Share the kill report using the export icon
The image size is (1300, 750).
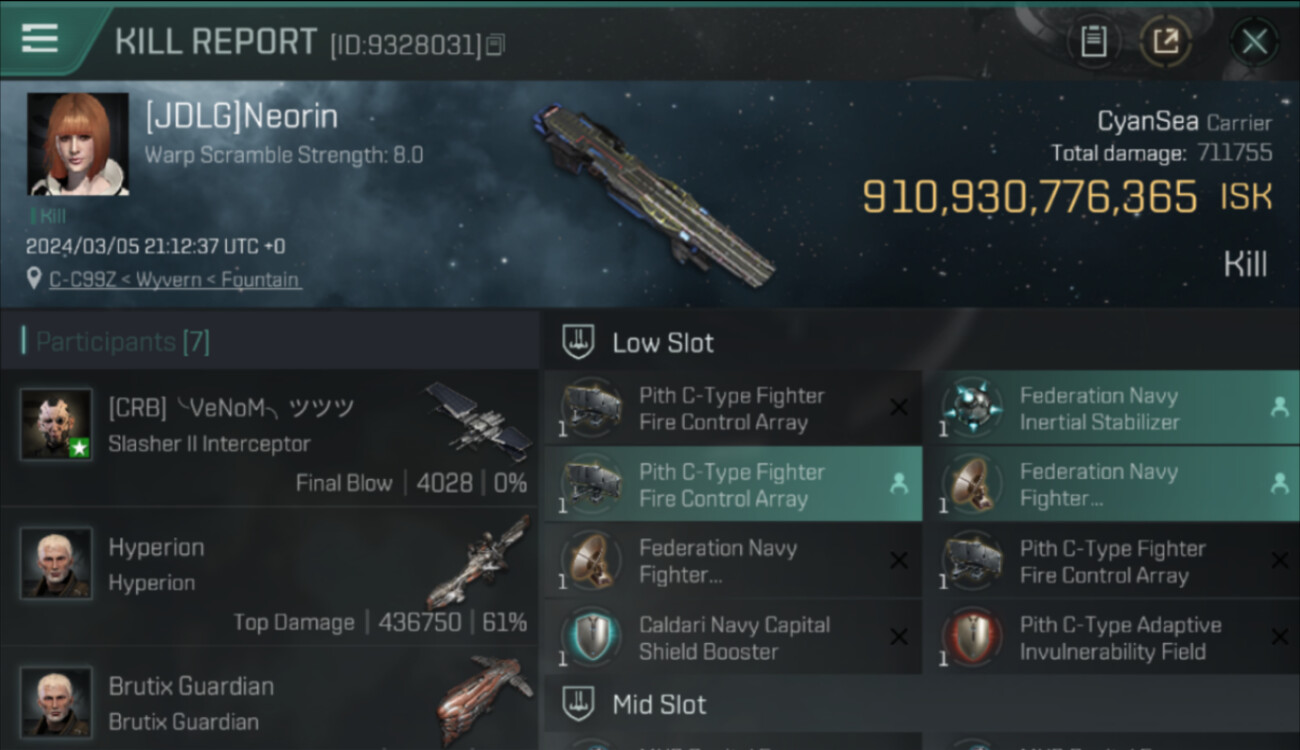pos(1166,42)
